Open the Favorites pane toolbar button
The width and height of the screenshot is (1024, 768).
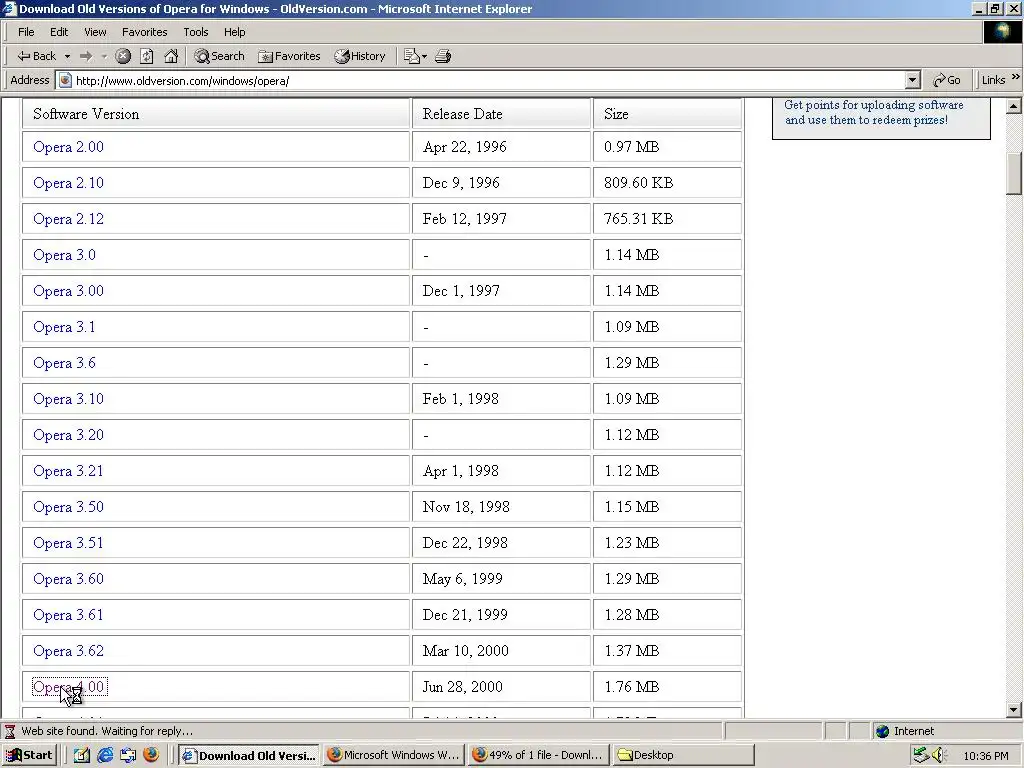(x=289, y=56)
